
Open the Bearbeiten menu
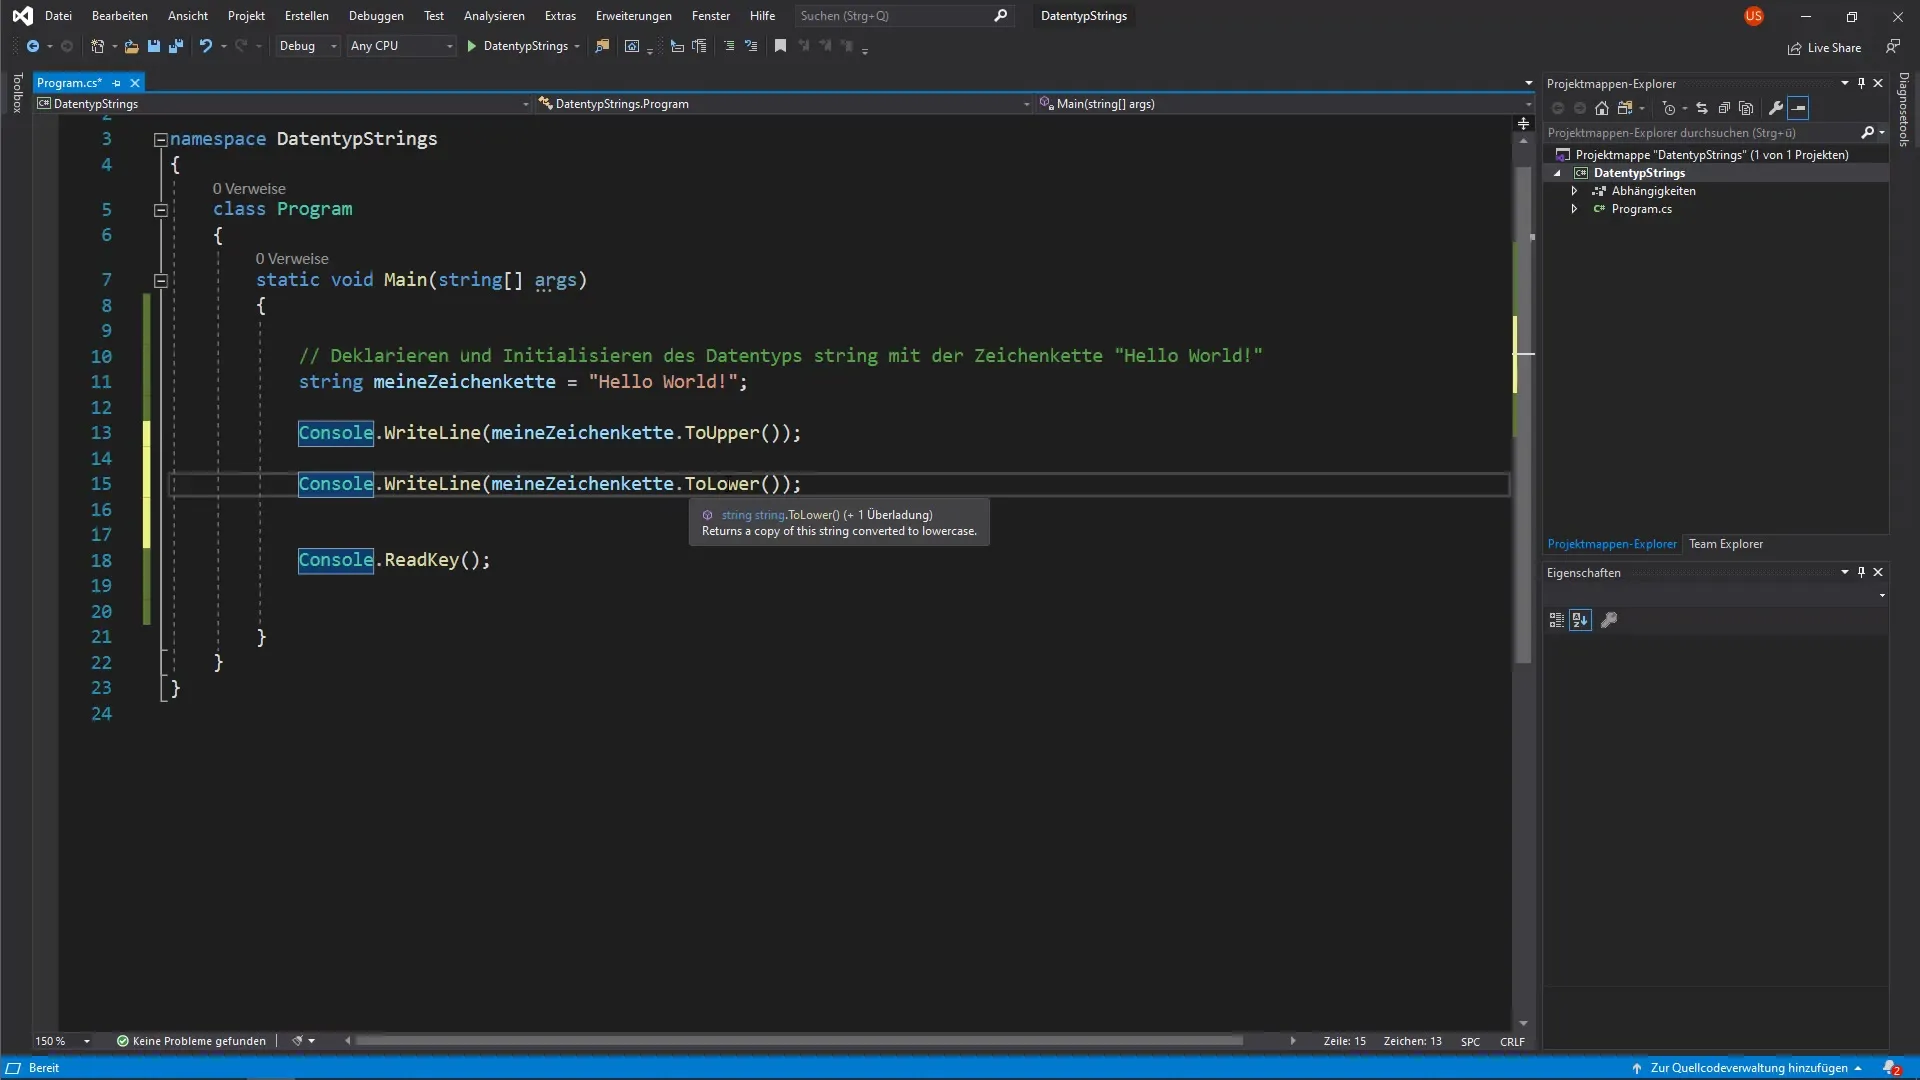click(x=120, y=16)
